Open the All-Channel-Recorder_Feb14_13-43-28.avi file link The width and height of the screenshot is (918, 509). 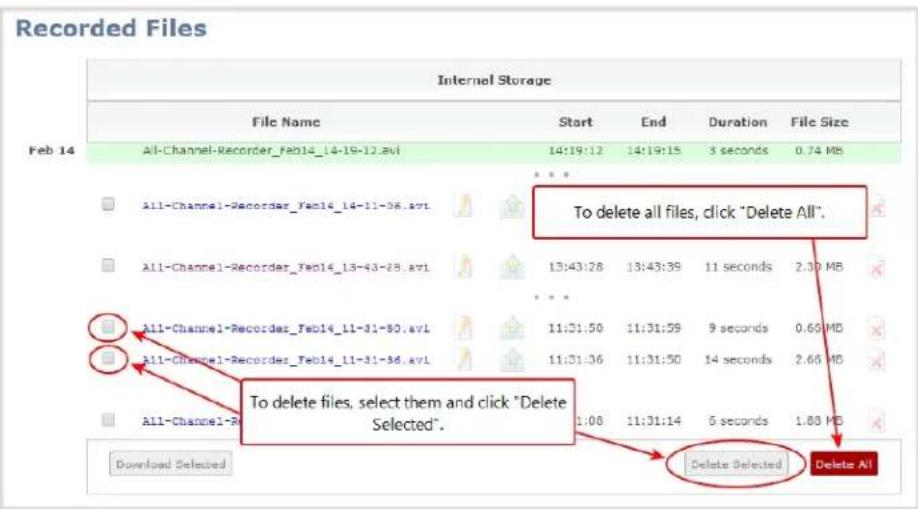[286, 268]
